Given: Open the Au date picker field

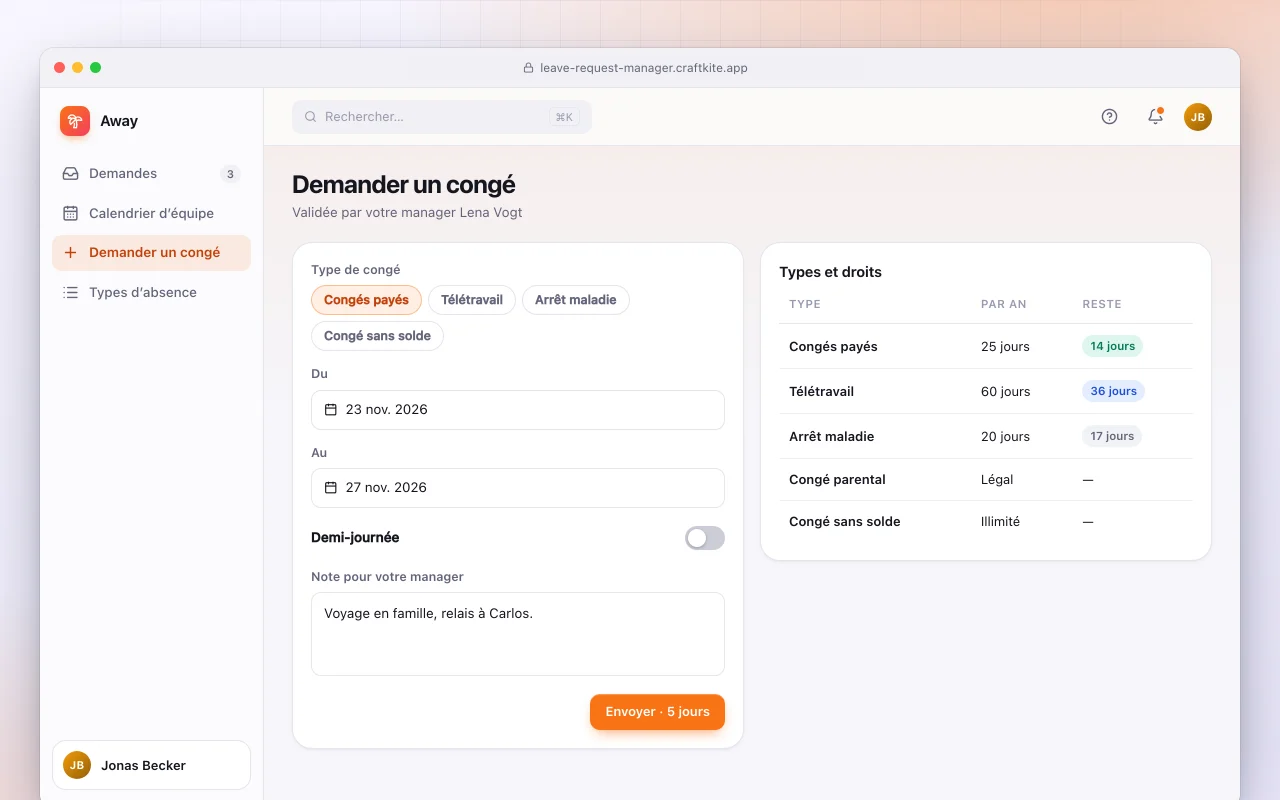Looking at the screenshot, I should pos(518,488).
